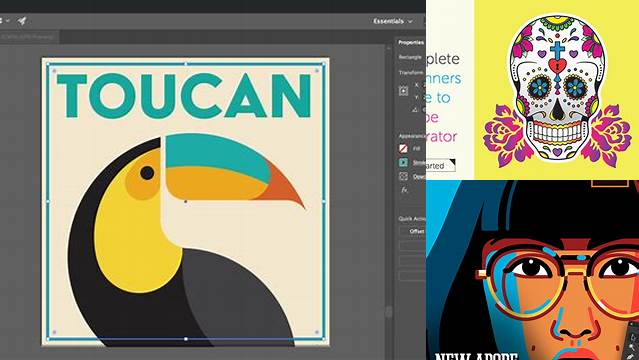Screen dimensions: 639x360
Task: Click the fx effects icon
Action: click(404, 190)
